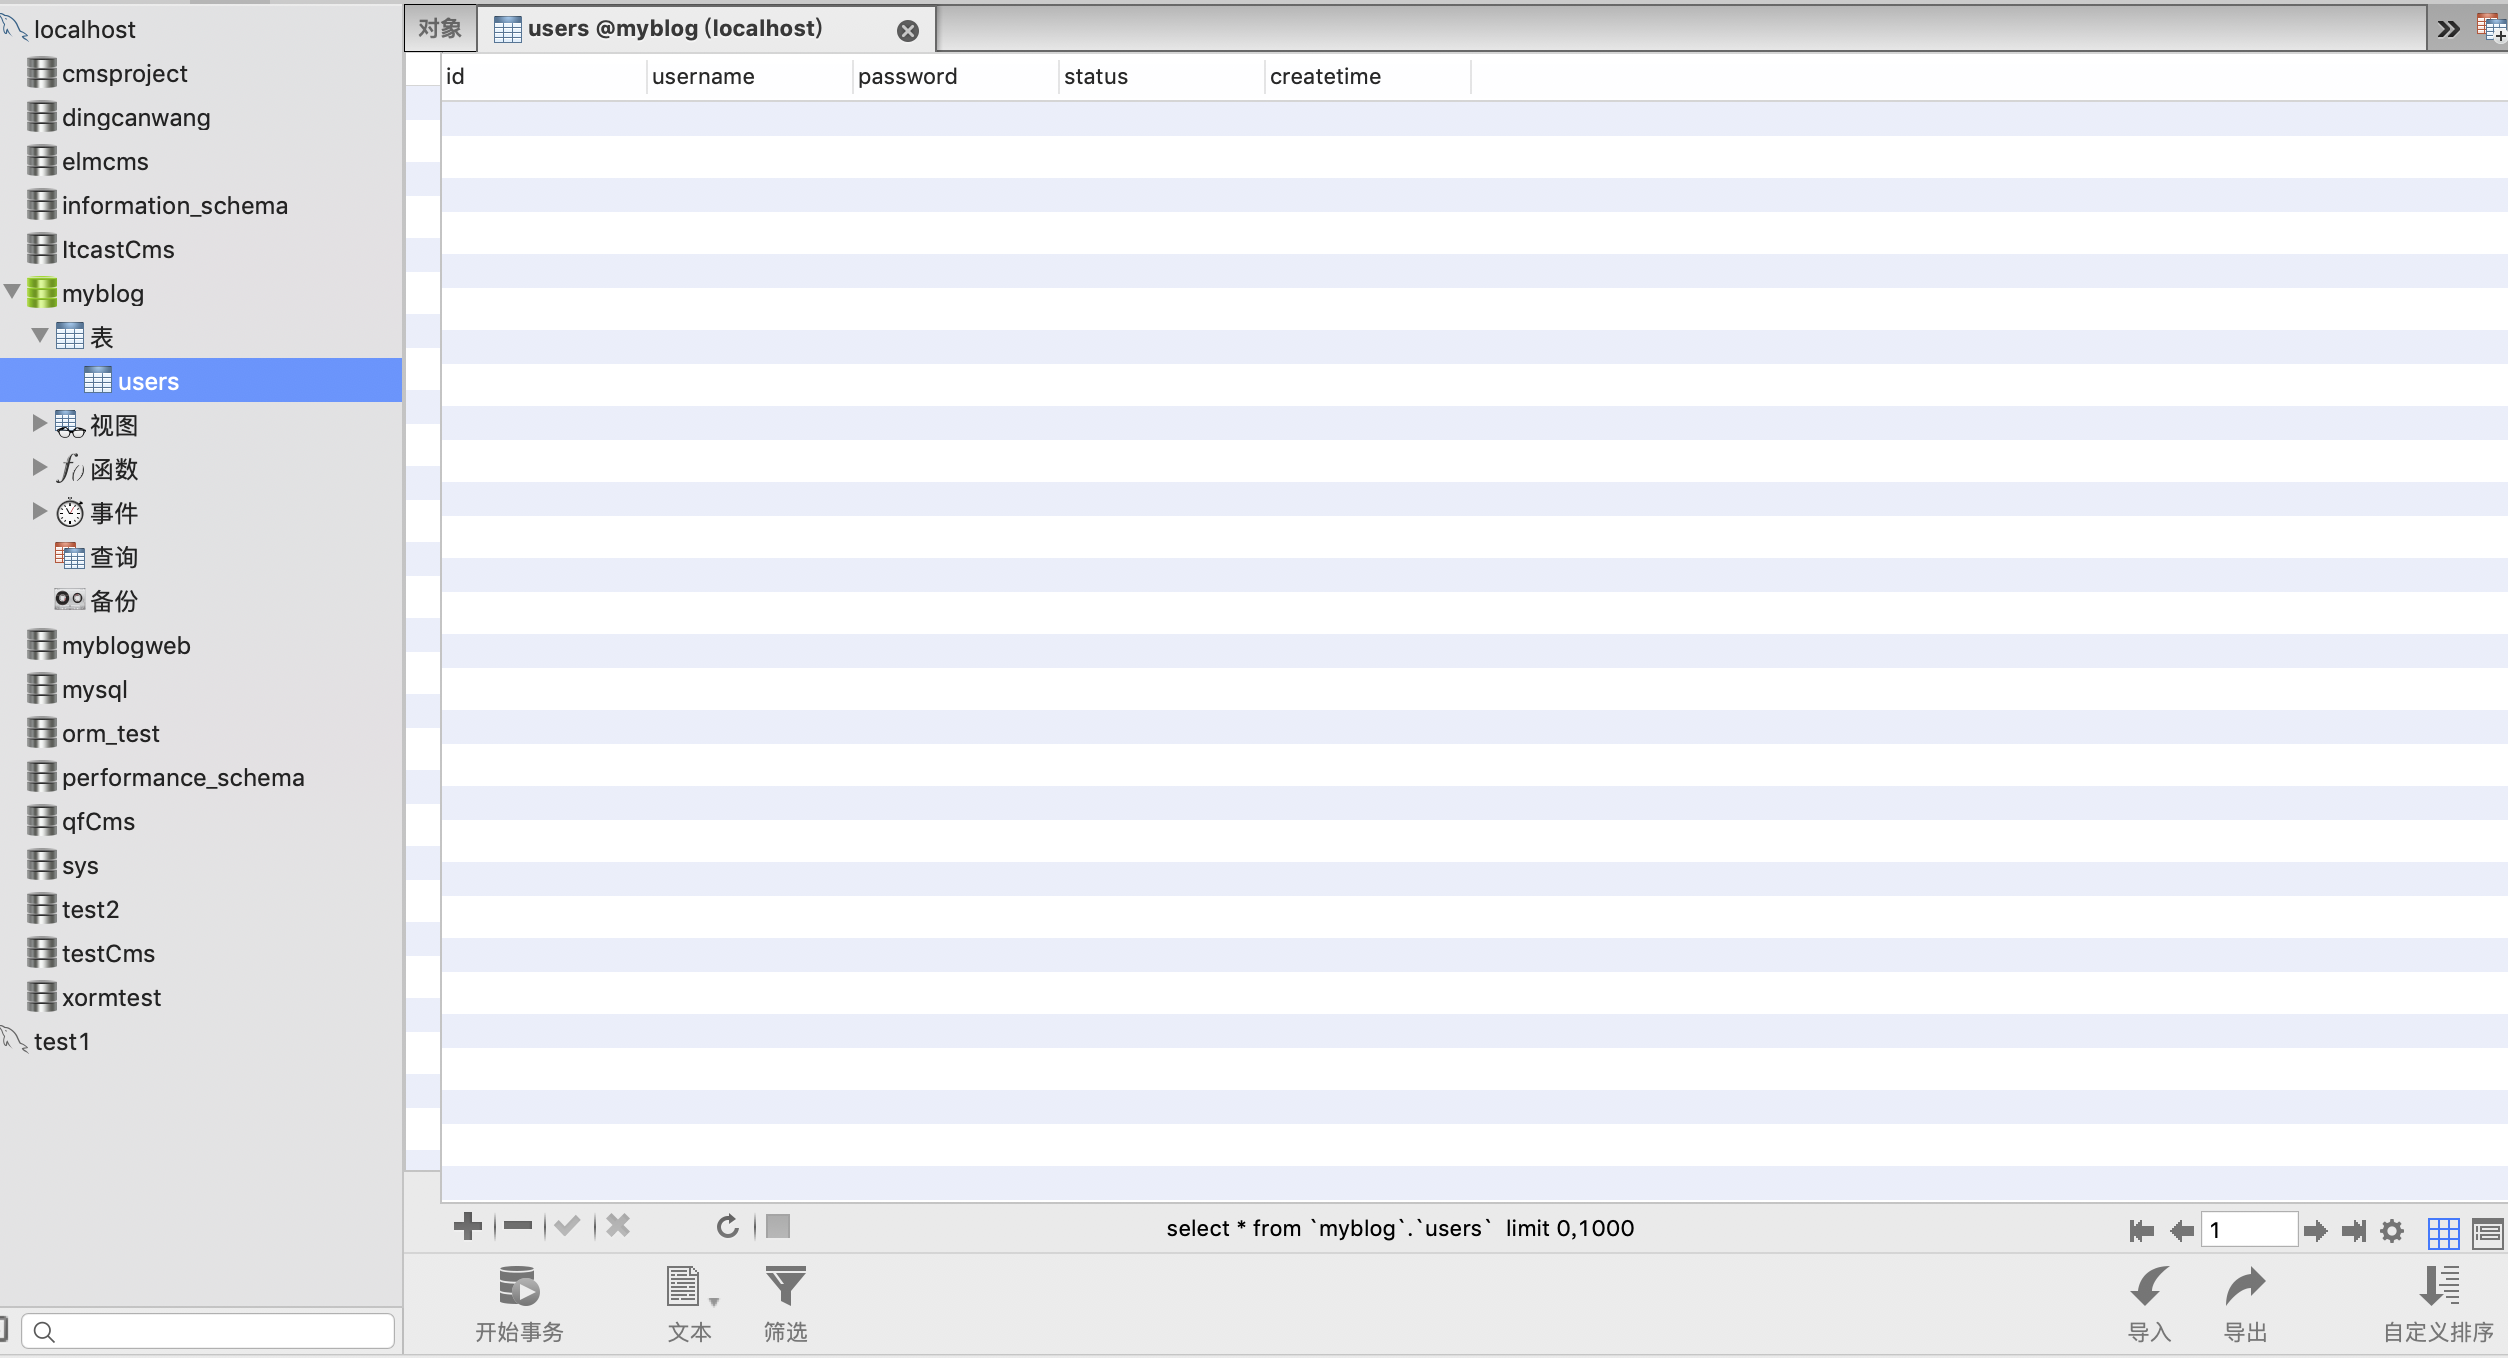Select the users @myblog tab
This screenshot has width=2508, height=1358.
pos(675,28)
